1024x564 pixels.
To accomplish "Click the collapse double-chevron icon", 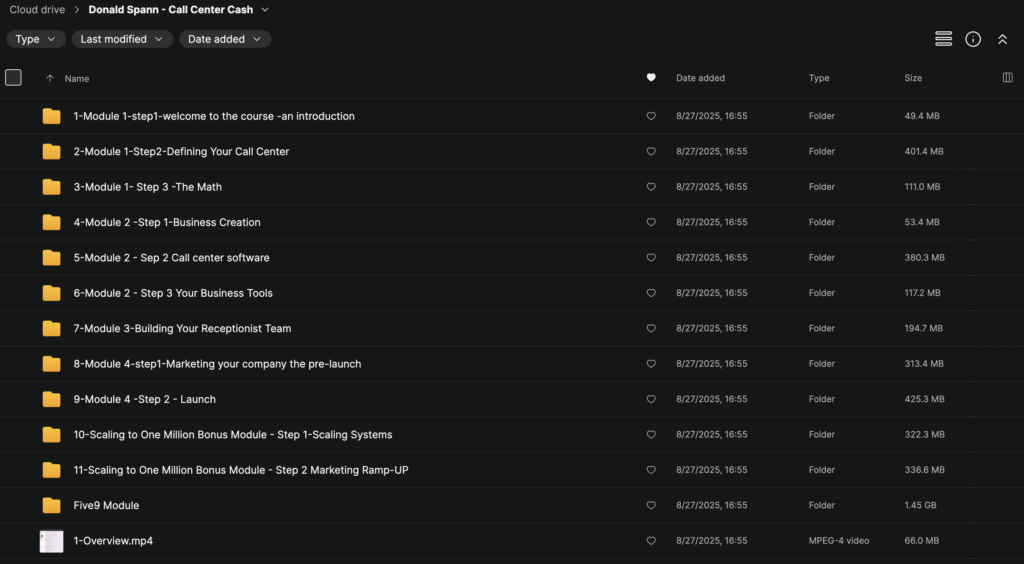I will [x=1002, y=39].
